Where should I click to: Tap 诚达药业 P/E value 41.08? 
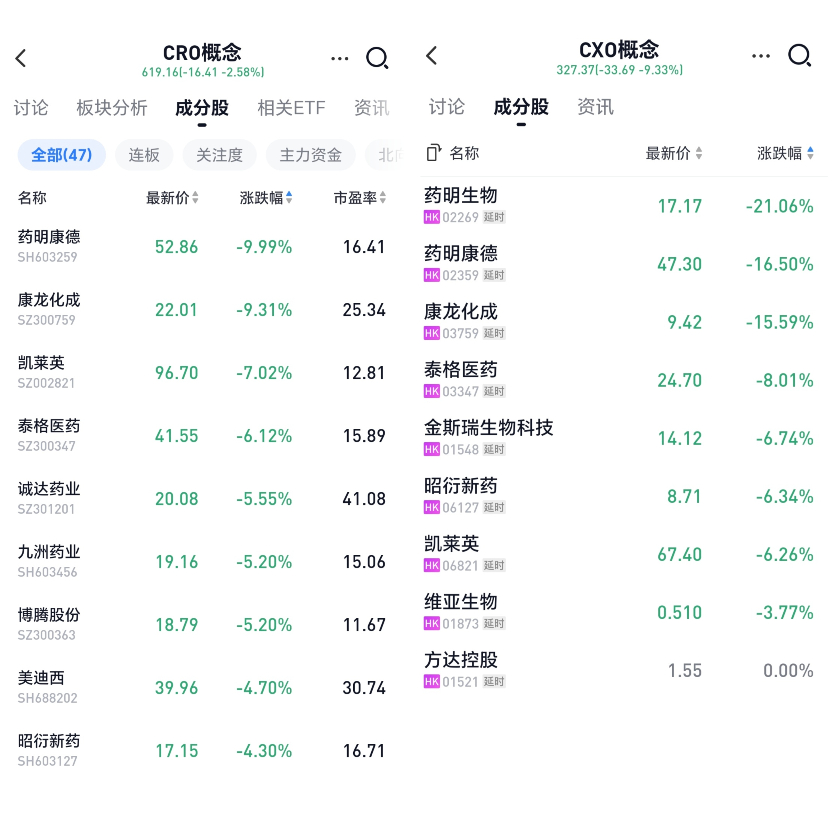click(364, 499)
